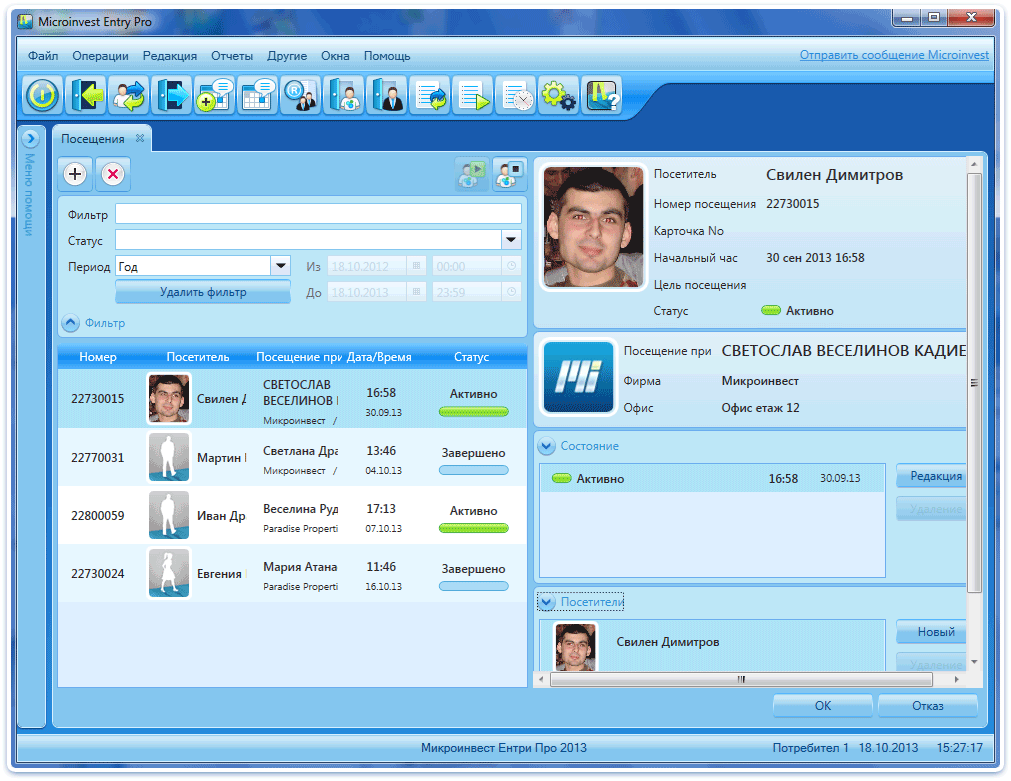Click the list with refresh arrows icon

[430, 95]
